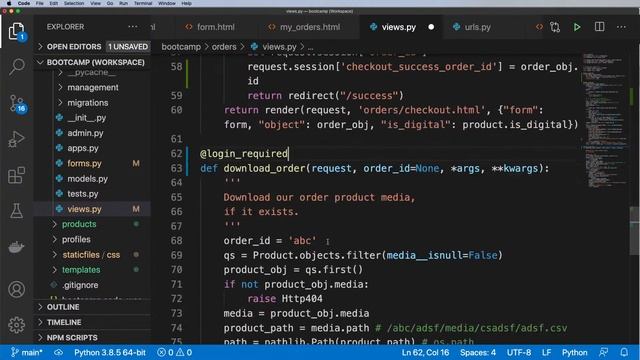Open the Docker view

point(17,247)
